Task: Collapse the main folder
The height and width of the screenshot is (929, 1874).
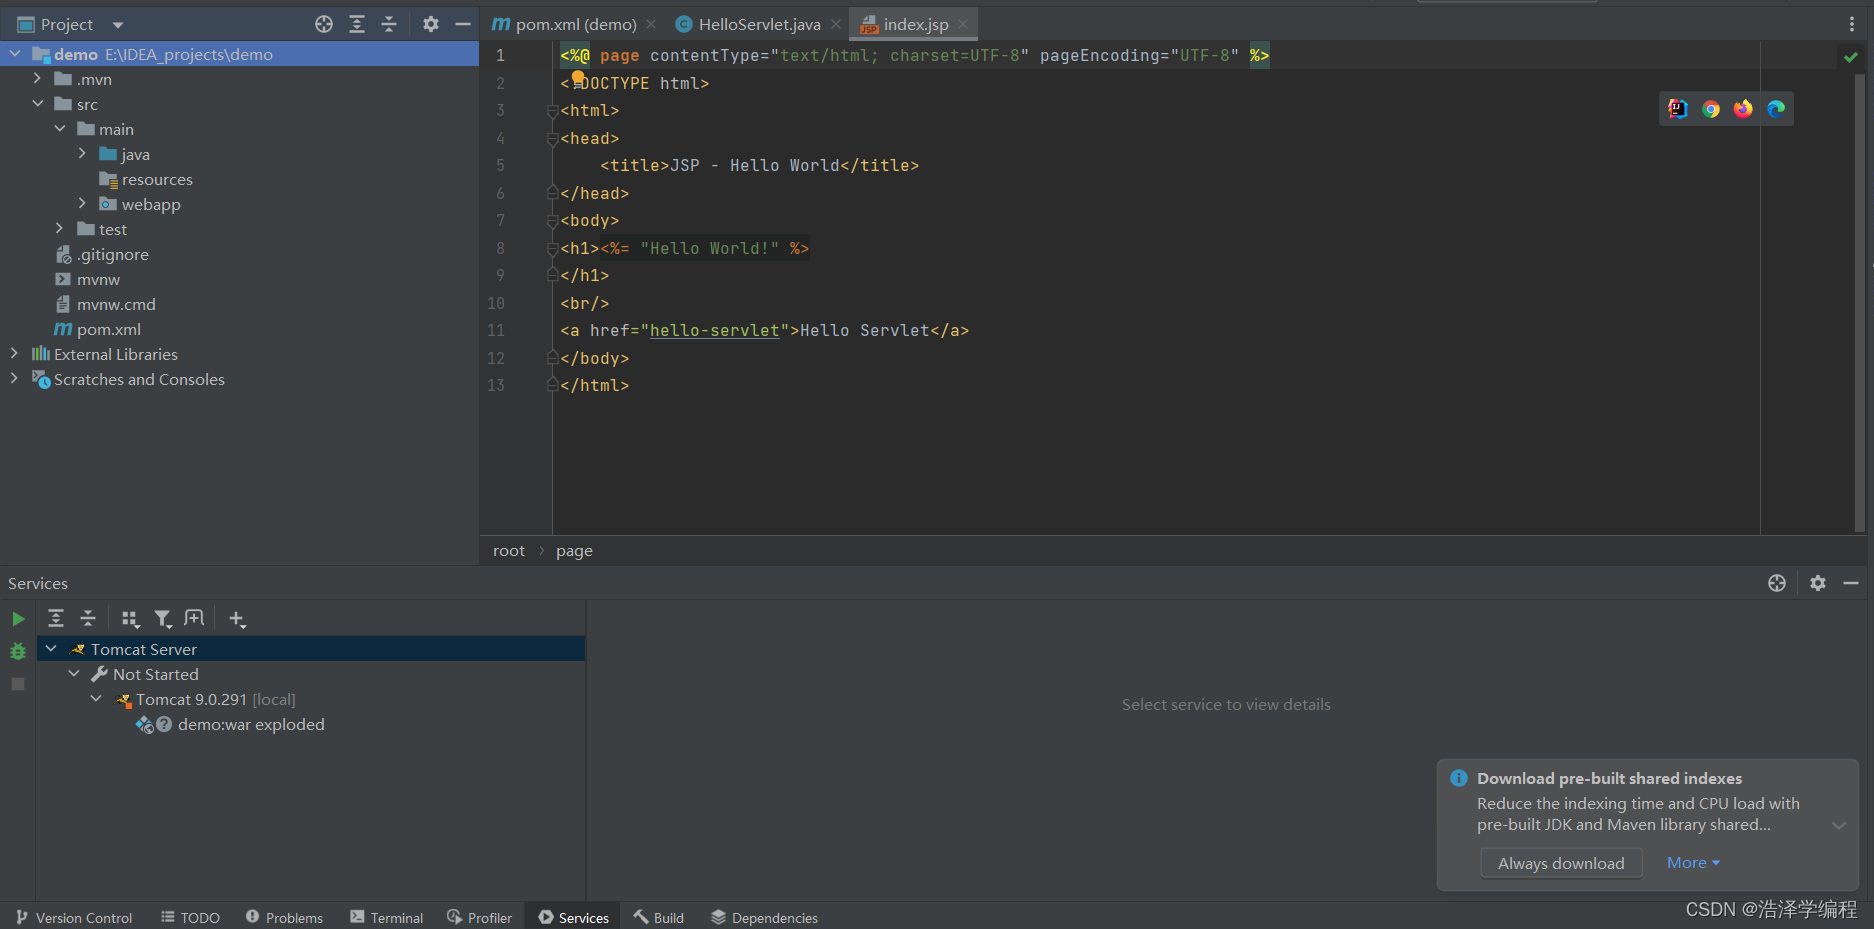Action: (60, 129)
